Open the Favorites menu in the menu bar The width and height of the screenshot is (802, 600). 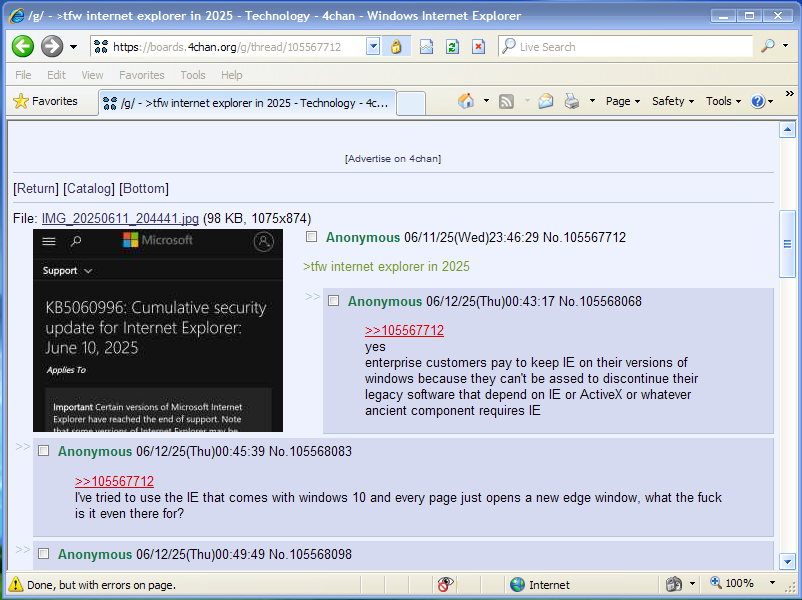(x=142, y=75)
